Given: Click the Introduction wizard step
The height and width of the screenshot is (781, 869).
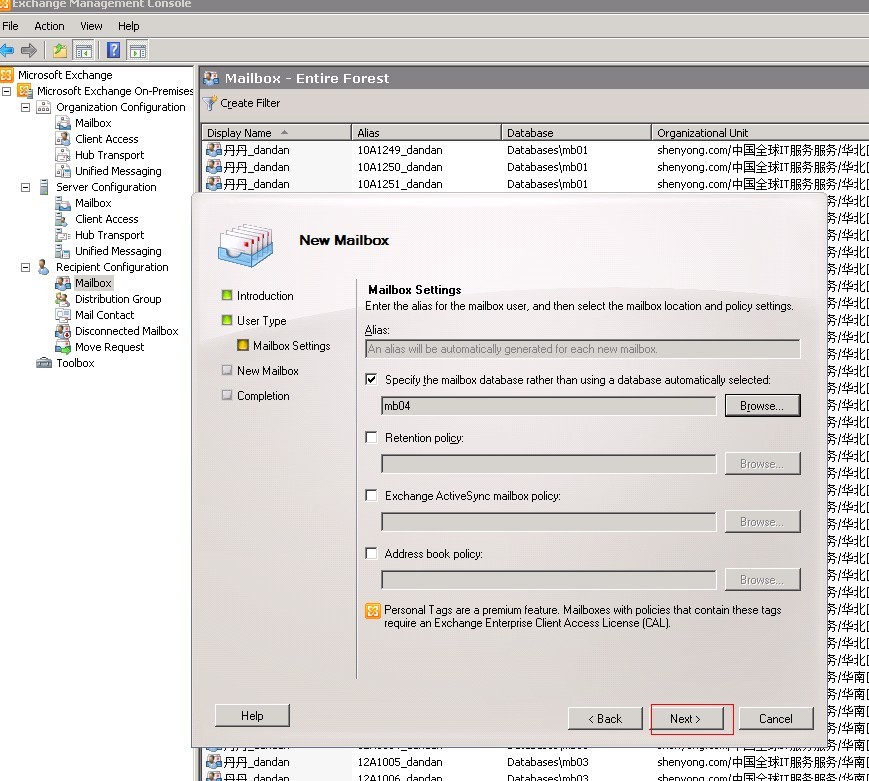Looking at the screenshot, I should coord(265,295).
